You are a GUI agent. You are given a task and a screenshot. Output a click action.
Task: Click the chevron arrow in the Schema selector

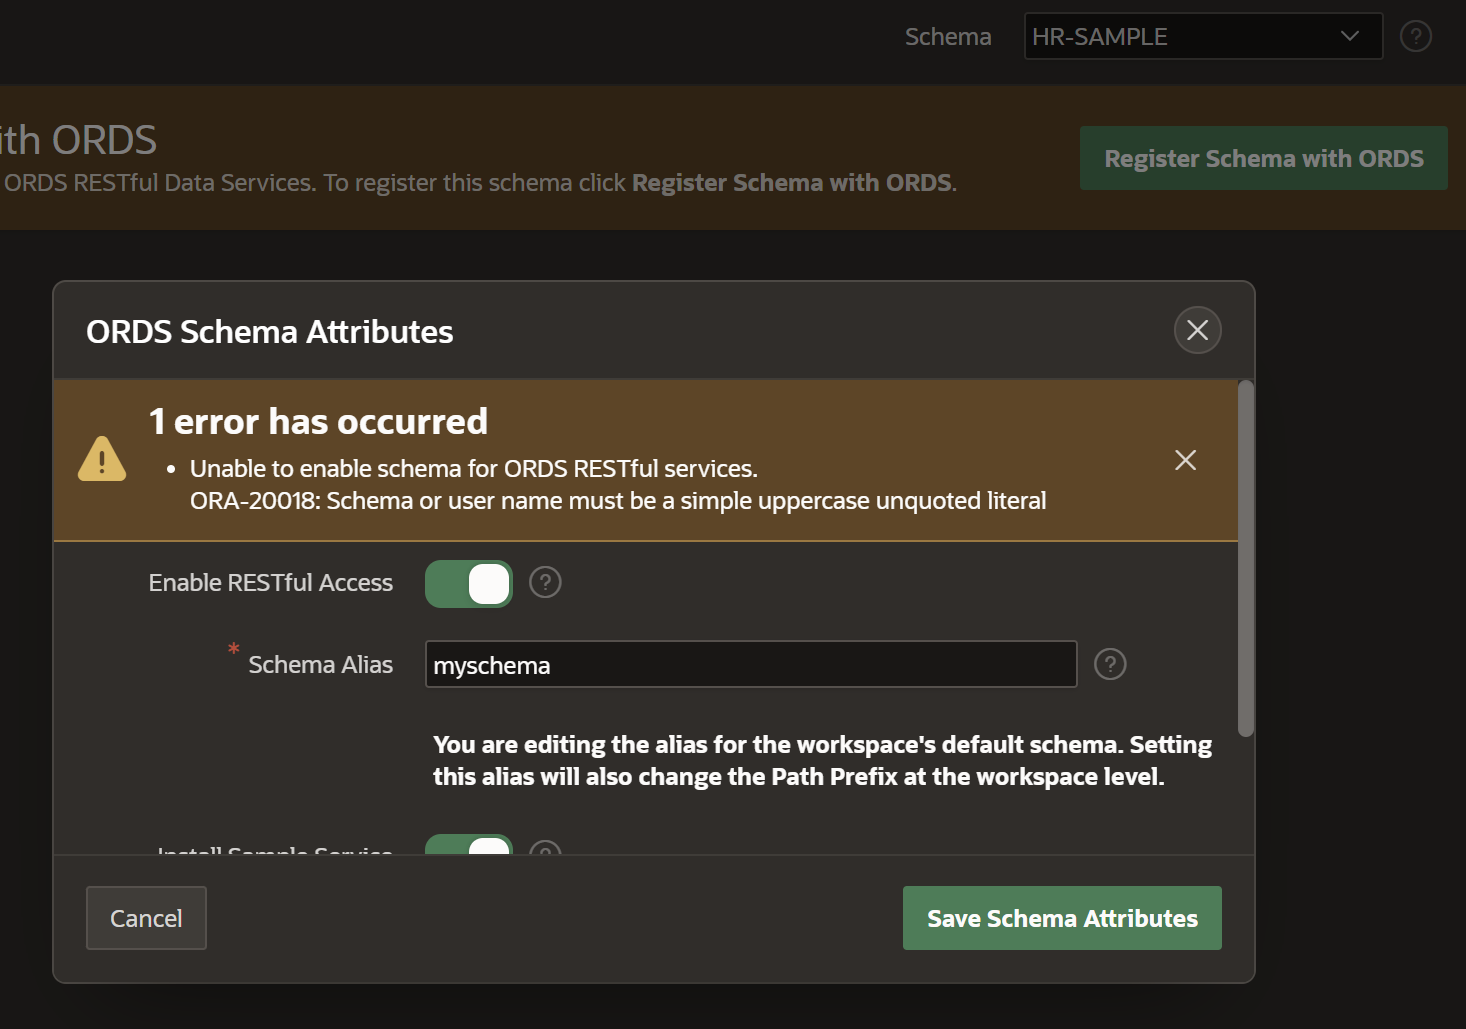1349,37
